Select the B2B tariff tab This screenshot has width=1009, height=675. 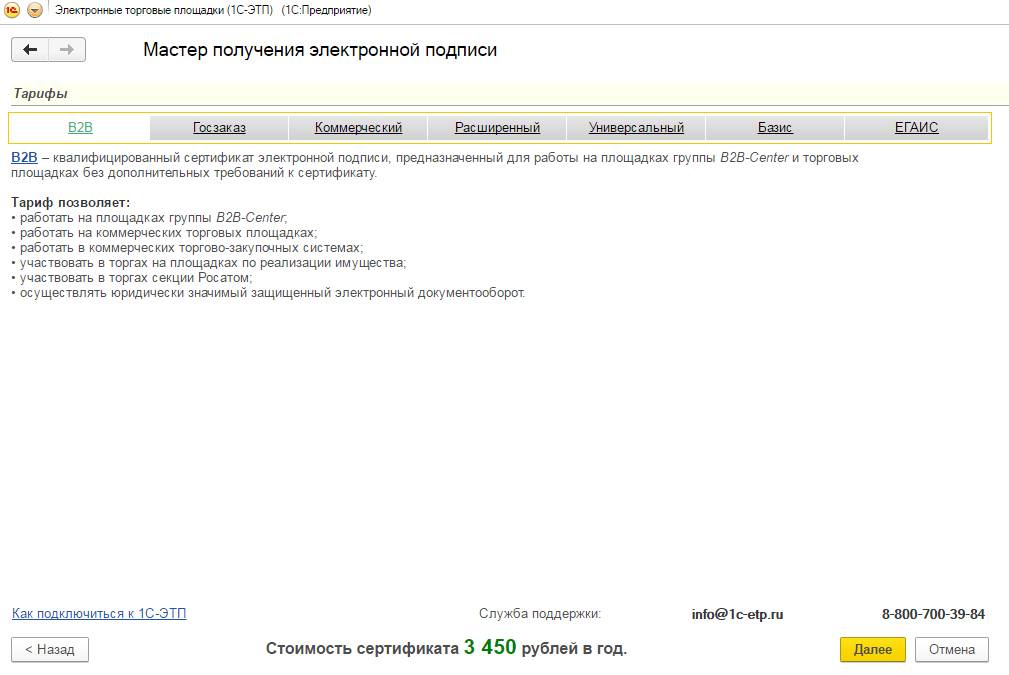[x=80, y=127]
